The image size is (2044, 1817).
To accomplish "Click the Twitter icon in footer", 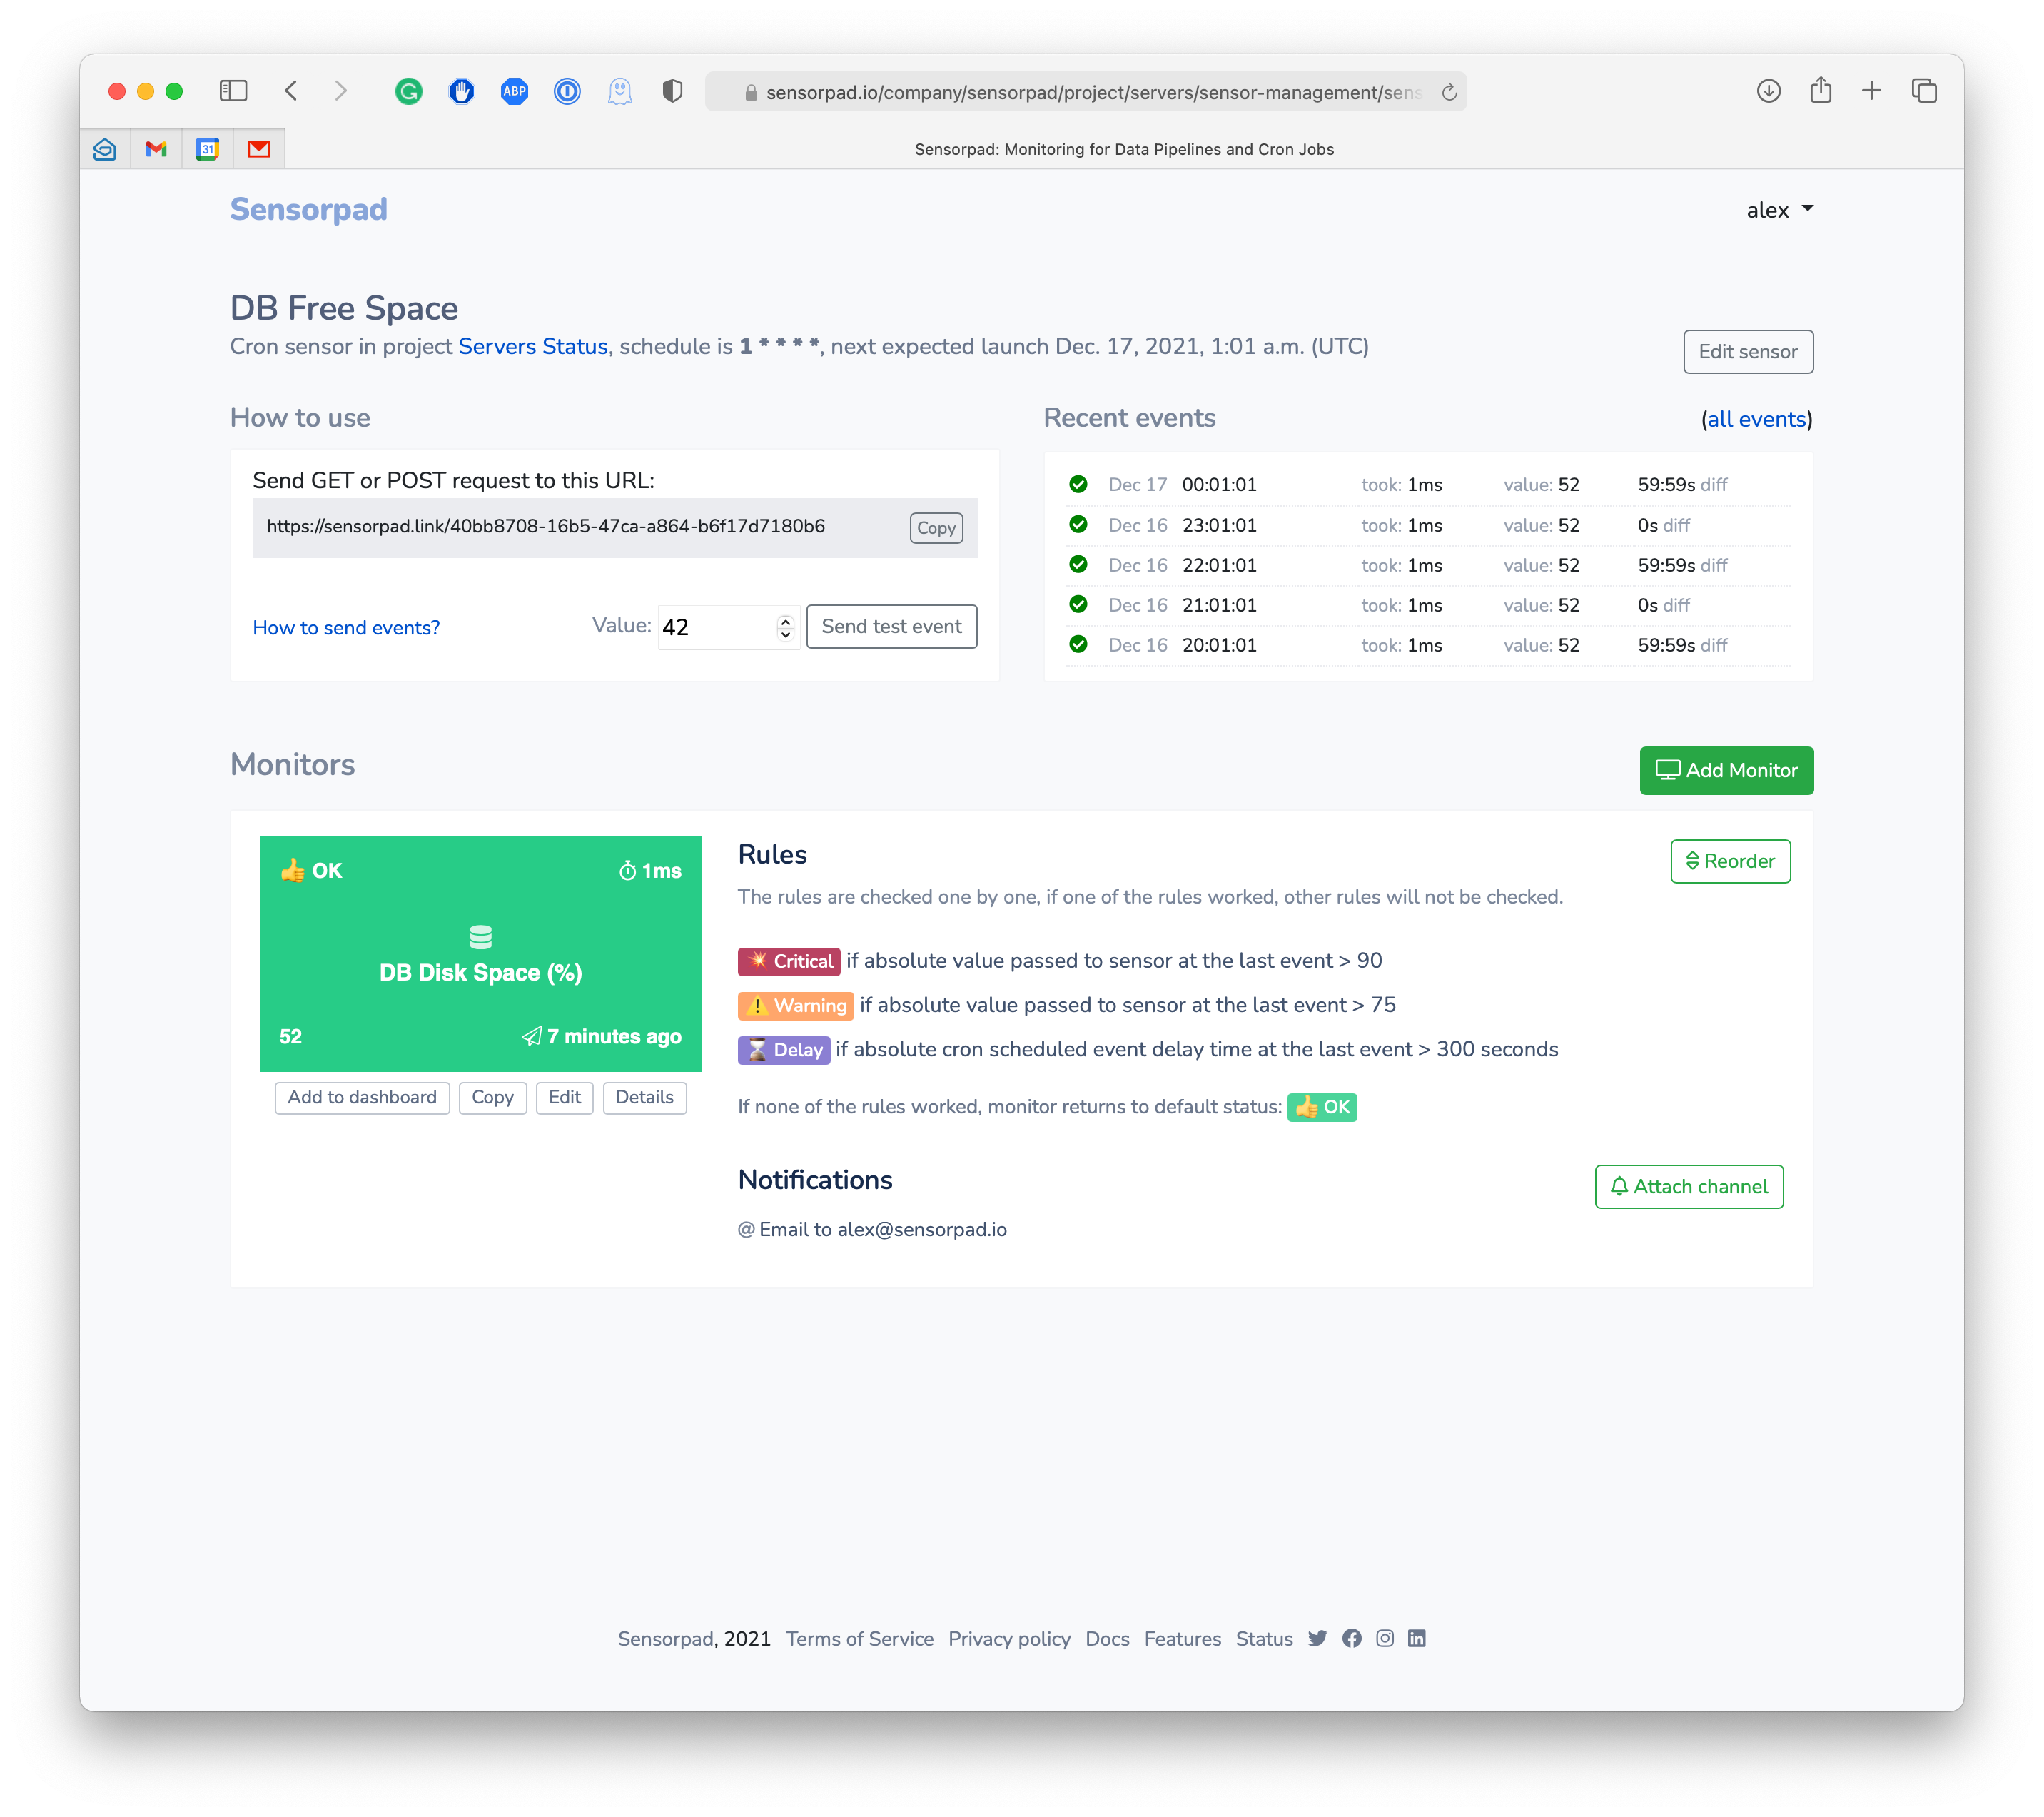I will 1317,1638.
